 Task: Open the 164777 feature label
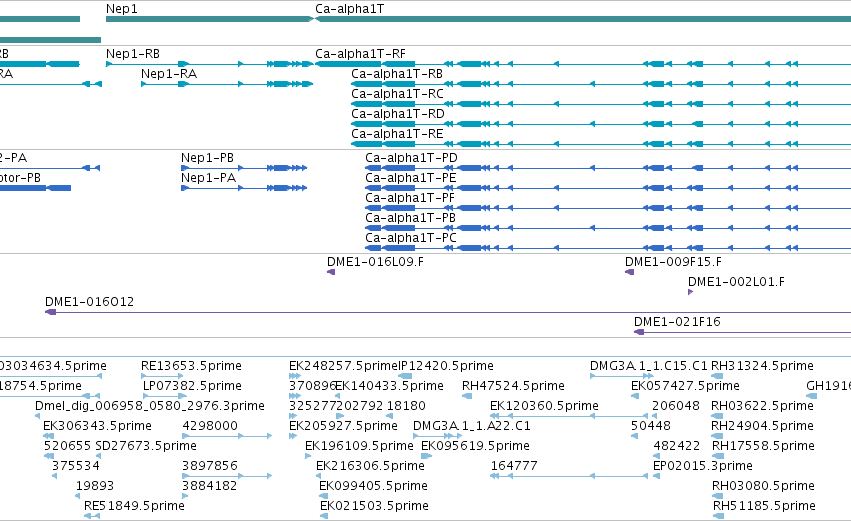[x=514, y=467]
